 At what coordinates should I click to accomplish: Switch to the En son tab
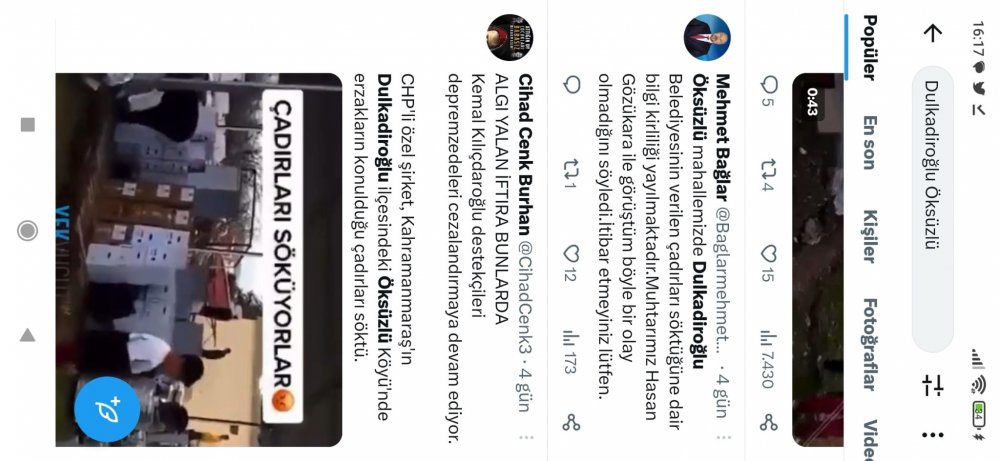click(x=869, y=143)
